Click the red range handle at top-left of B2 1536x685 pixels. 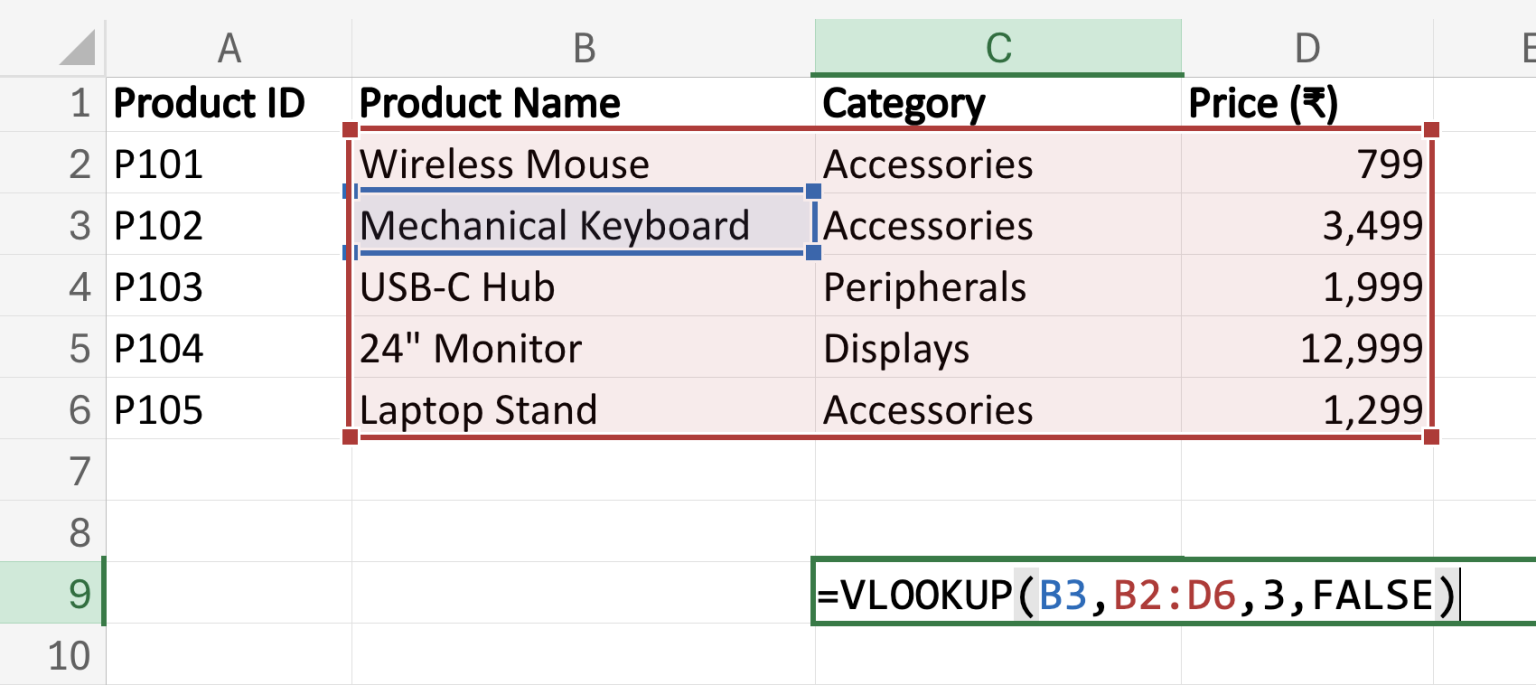(x=349, y=129)
